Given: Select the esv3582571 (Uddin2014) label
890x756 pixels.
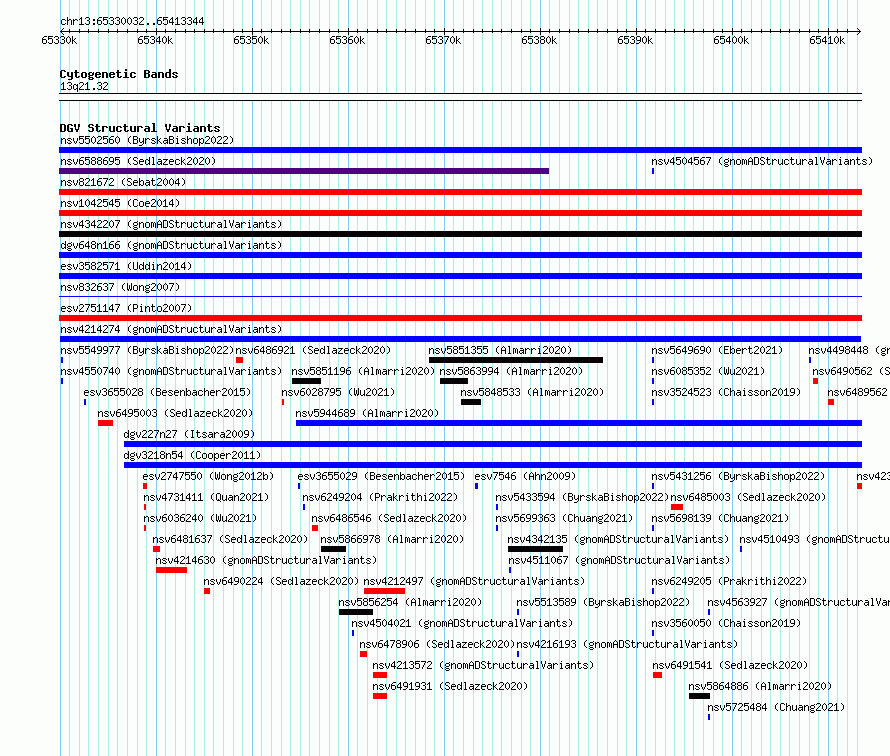Looking at the screenshot, I should point(126,266).
